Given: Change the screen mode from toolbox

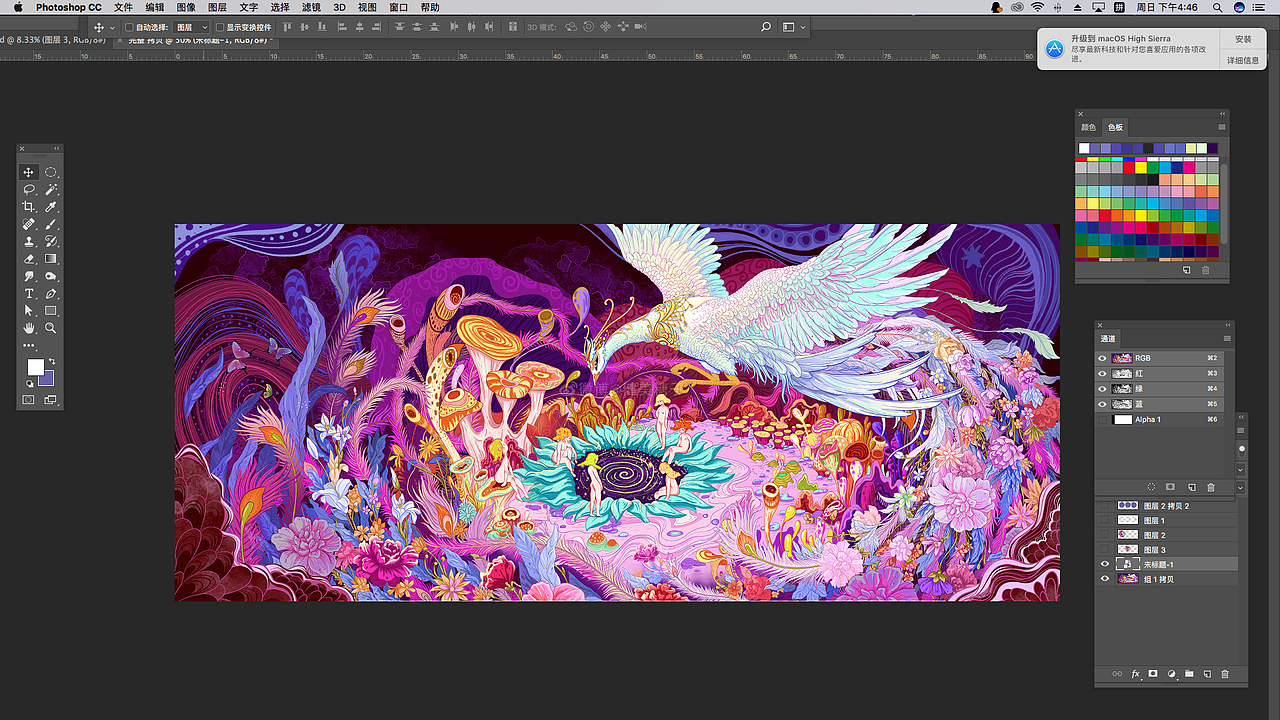Looking at the screenshot, I should (x=51, y=400).
